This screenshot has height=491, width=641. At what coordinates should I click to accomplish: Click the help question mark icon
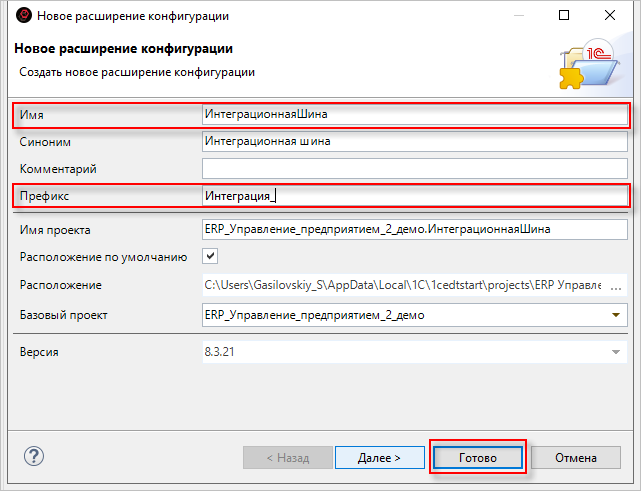33,456
